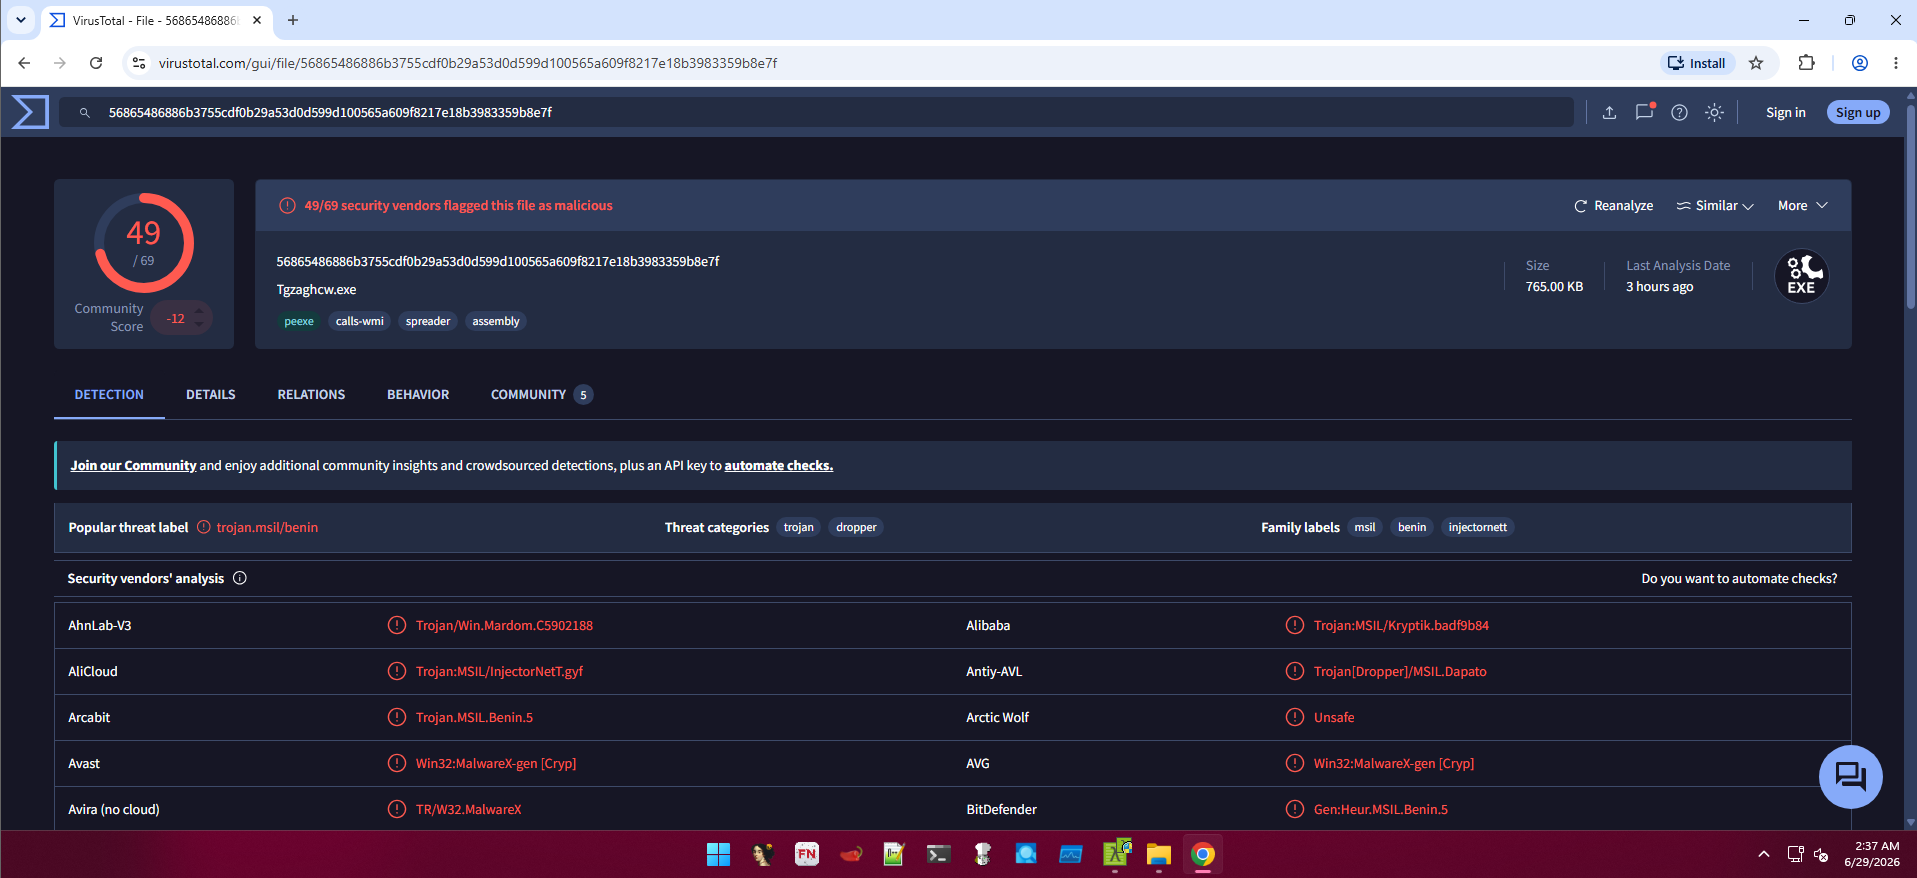The width and height of the screenshot is (1917, 878).
Task: Click Trojan:MSIL/InjectorNetT.gyf detection text
Action: 499,672
